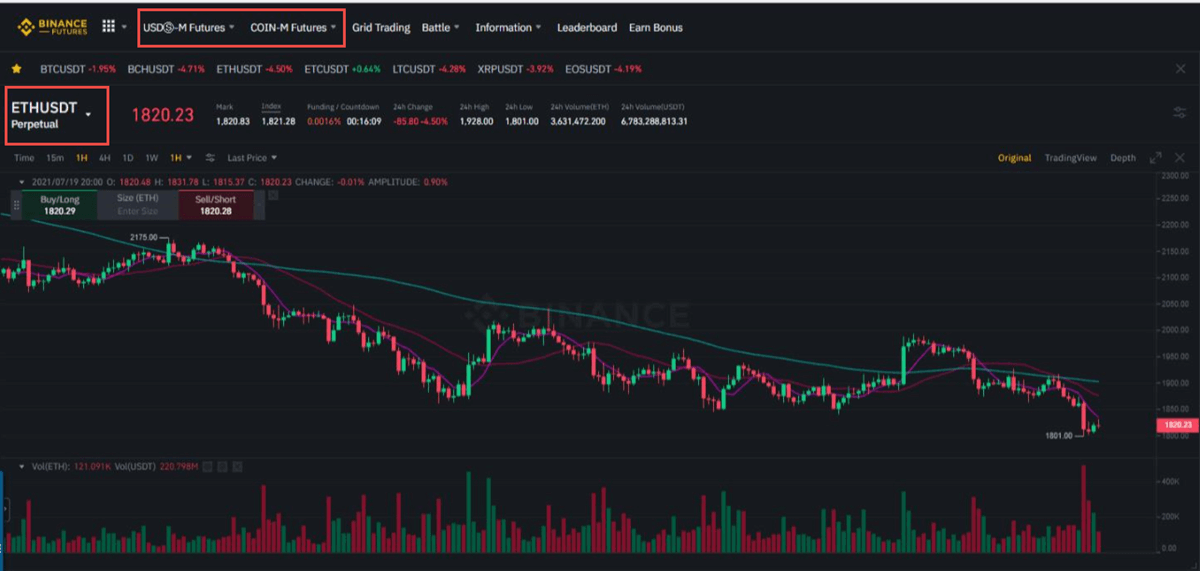The height and width of the screenshot is (571, 1200).
Task: Click 24h High value 1,928.00
Action: coord(477,121)
